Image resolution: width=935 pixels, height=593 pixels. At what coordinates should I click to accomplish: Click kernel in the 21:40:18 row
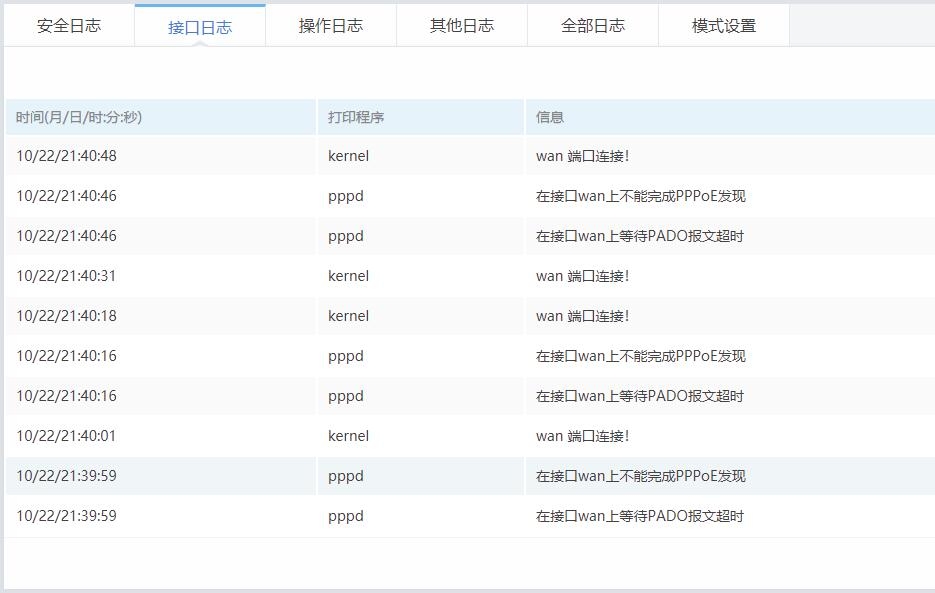click(348, 316)
